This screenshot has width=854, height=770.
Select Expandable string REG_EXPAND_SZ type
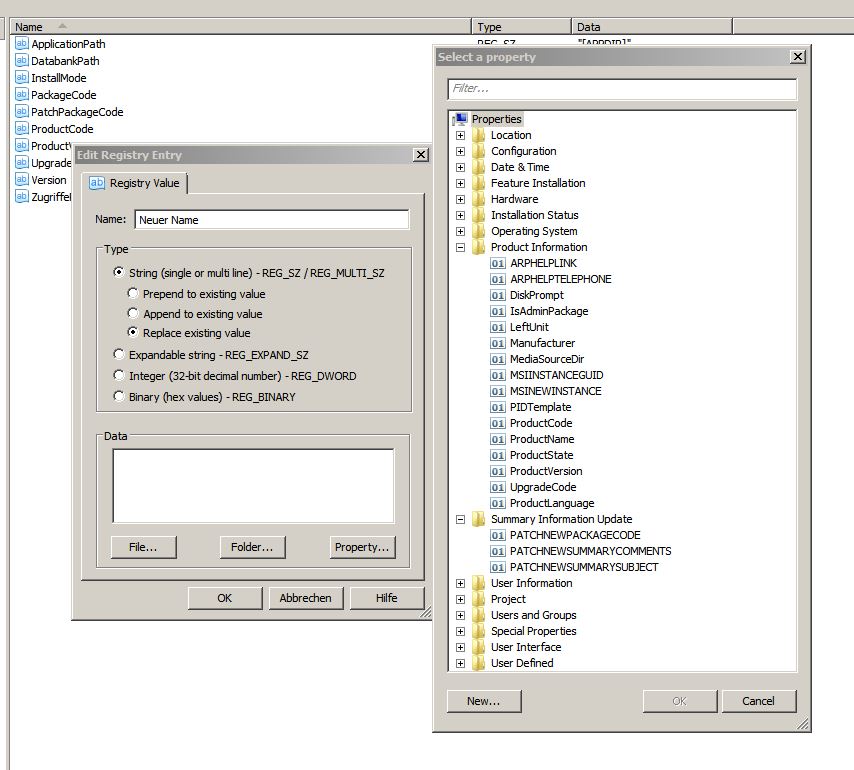tap(120, 355)
